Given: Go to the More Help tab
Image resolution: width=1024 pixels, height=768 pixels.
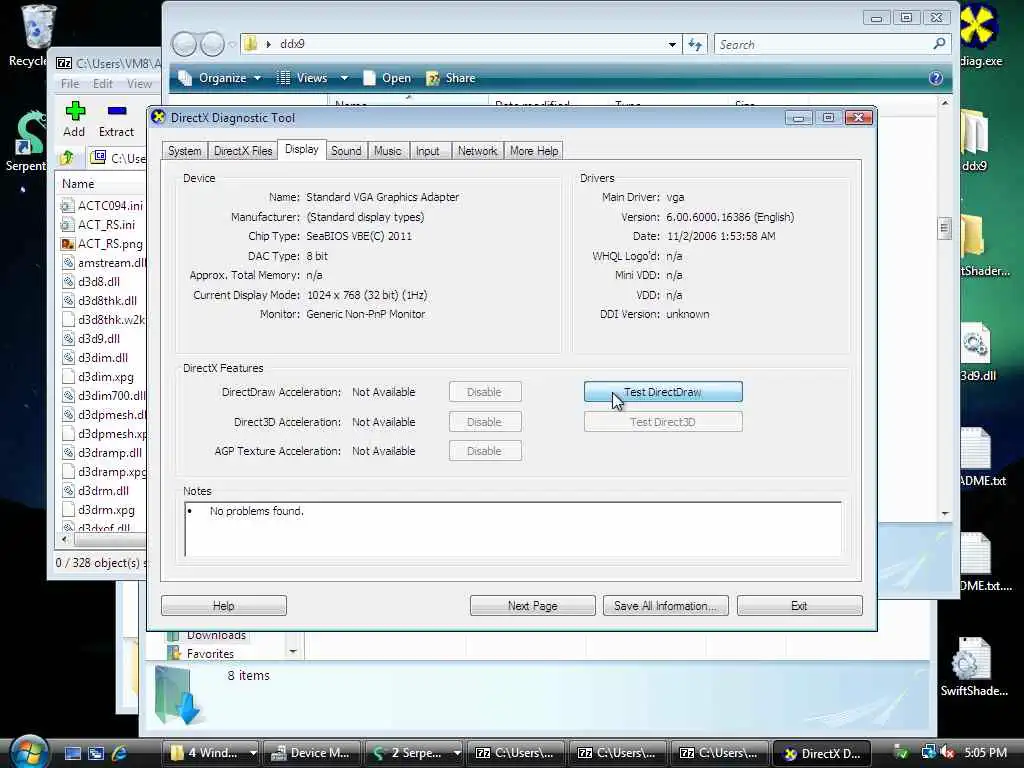Looking at the screenshot, I should point(534,151).
